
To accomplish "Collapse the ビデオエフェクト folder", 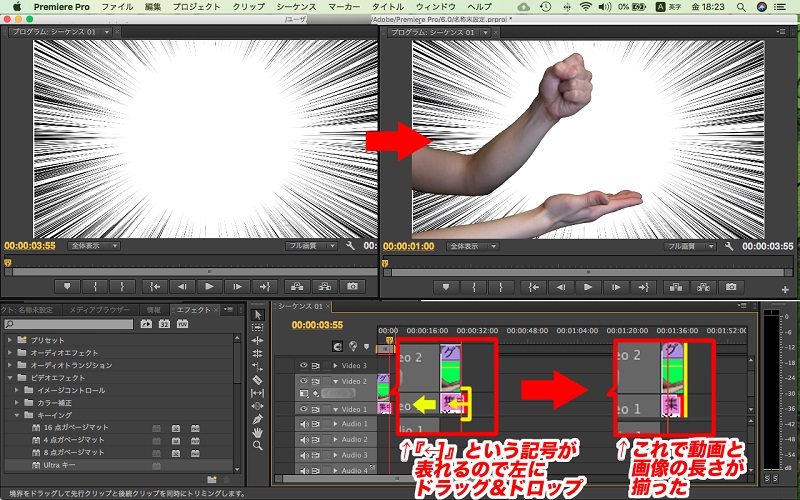I will click(x=10, y=378).
